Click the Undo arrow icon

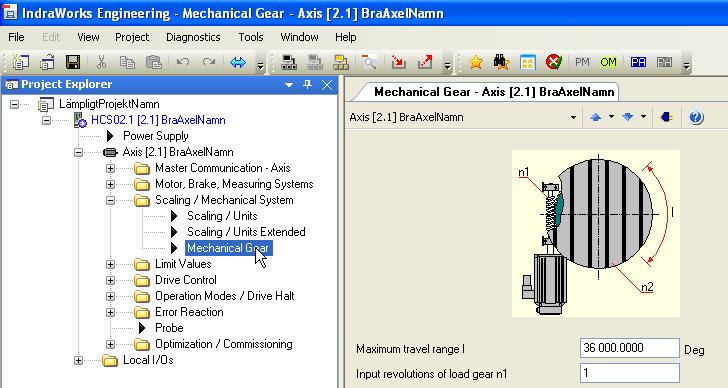tap(183, 62)
